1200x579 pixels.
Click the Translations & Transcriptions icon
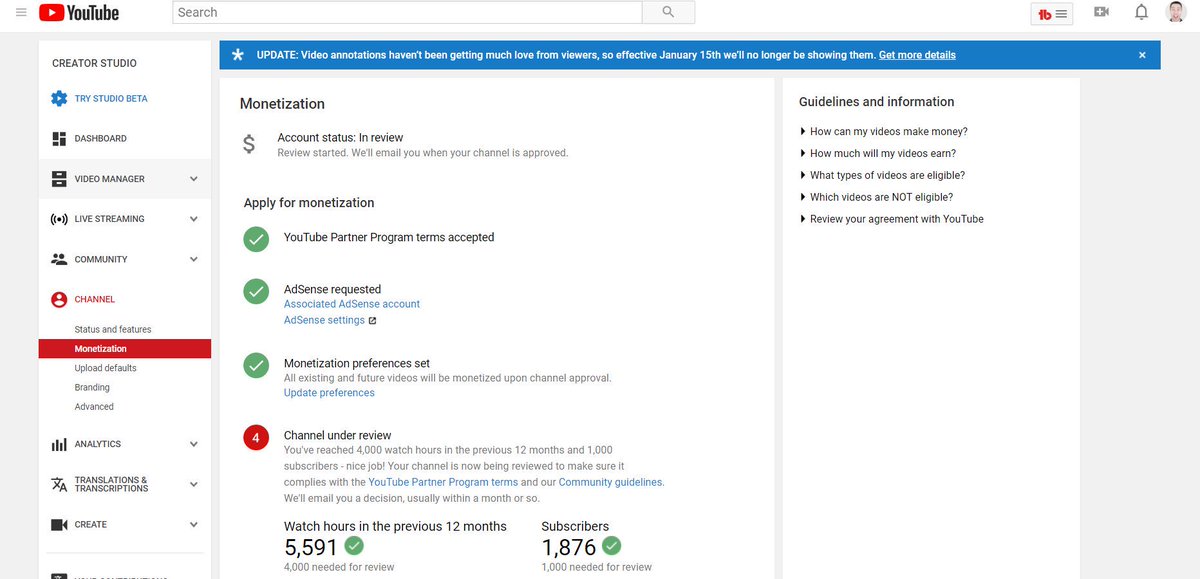[59, 484]
